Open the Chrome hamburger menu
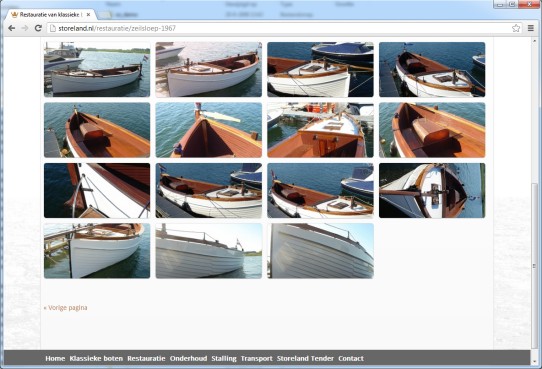The height and width of the screenshot is (369, 542). tap(531, 28)
